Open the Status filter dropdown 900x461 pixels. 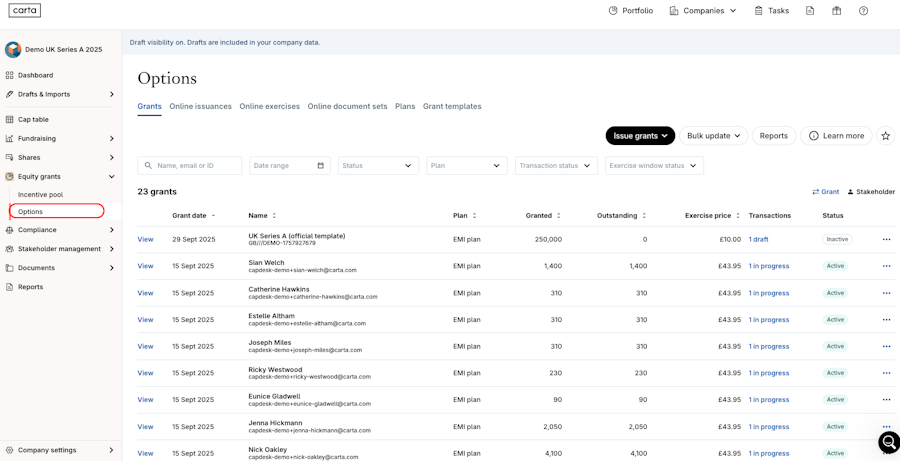[x=377, y=166]
